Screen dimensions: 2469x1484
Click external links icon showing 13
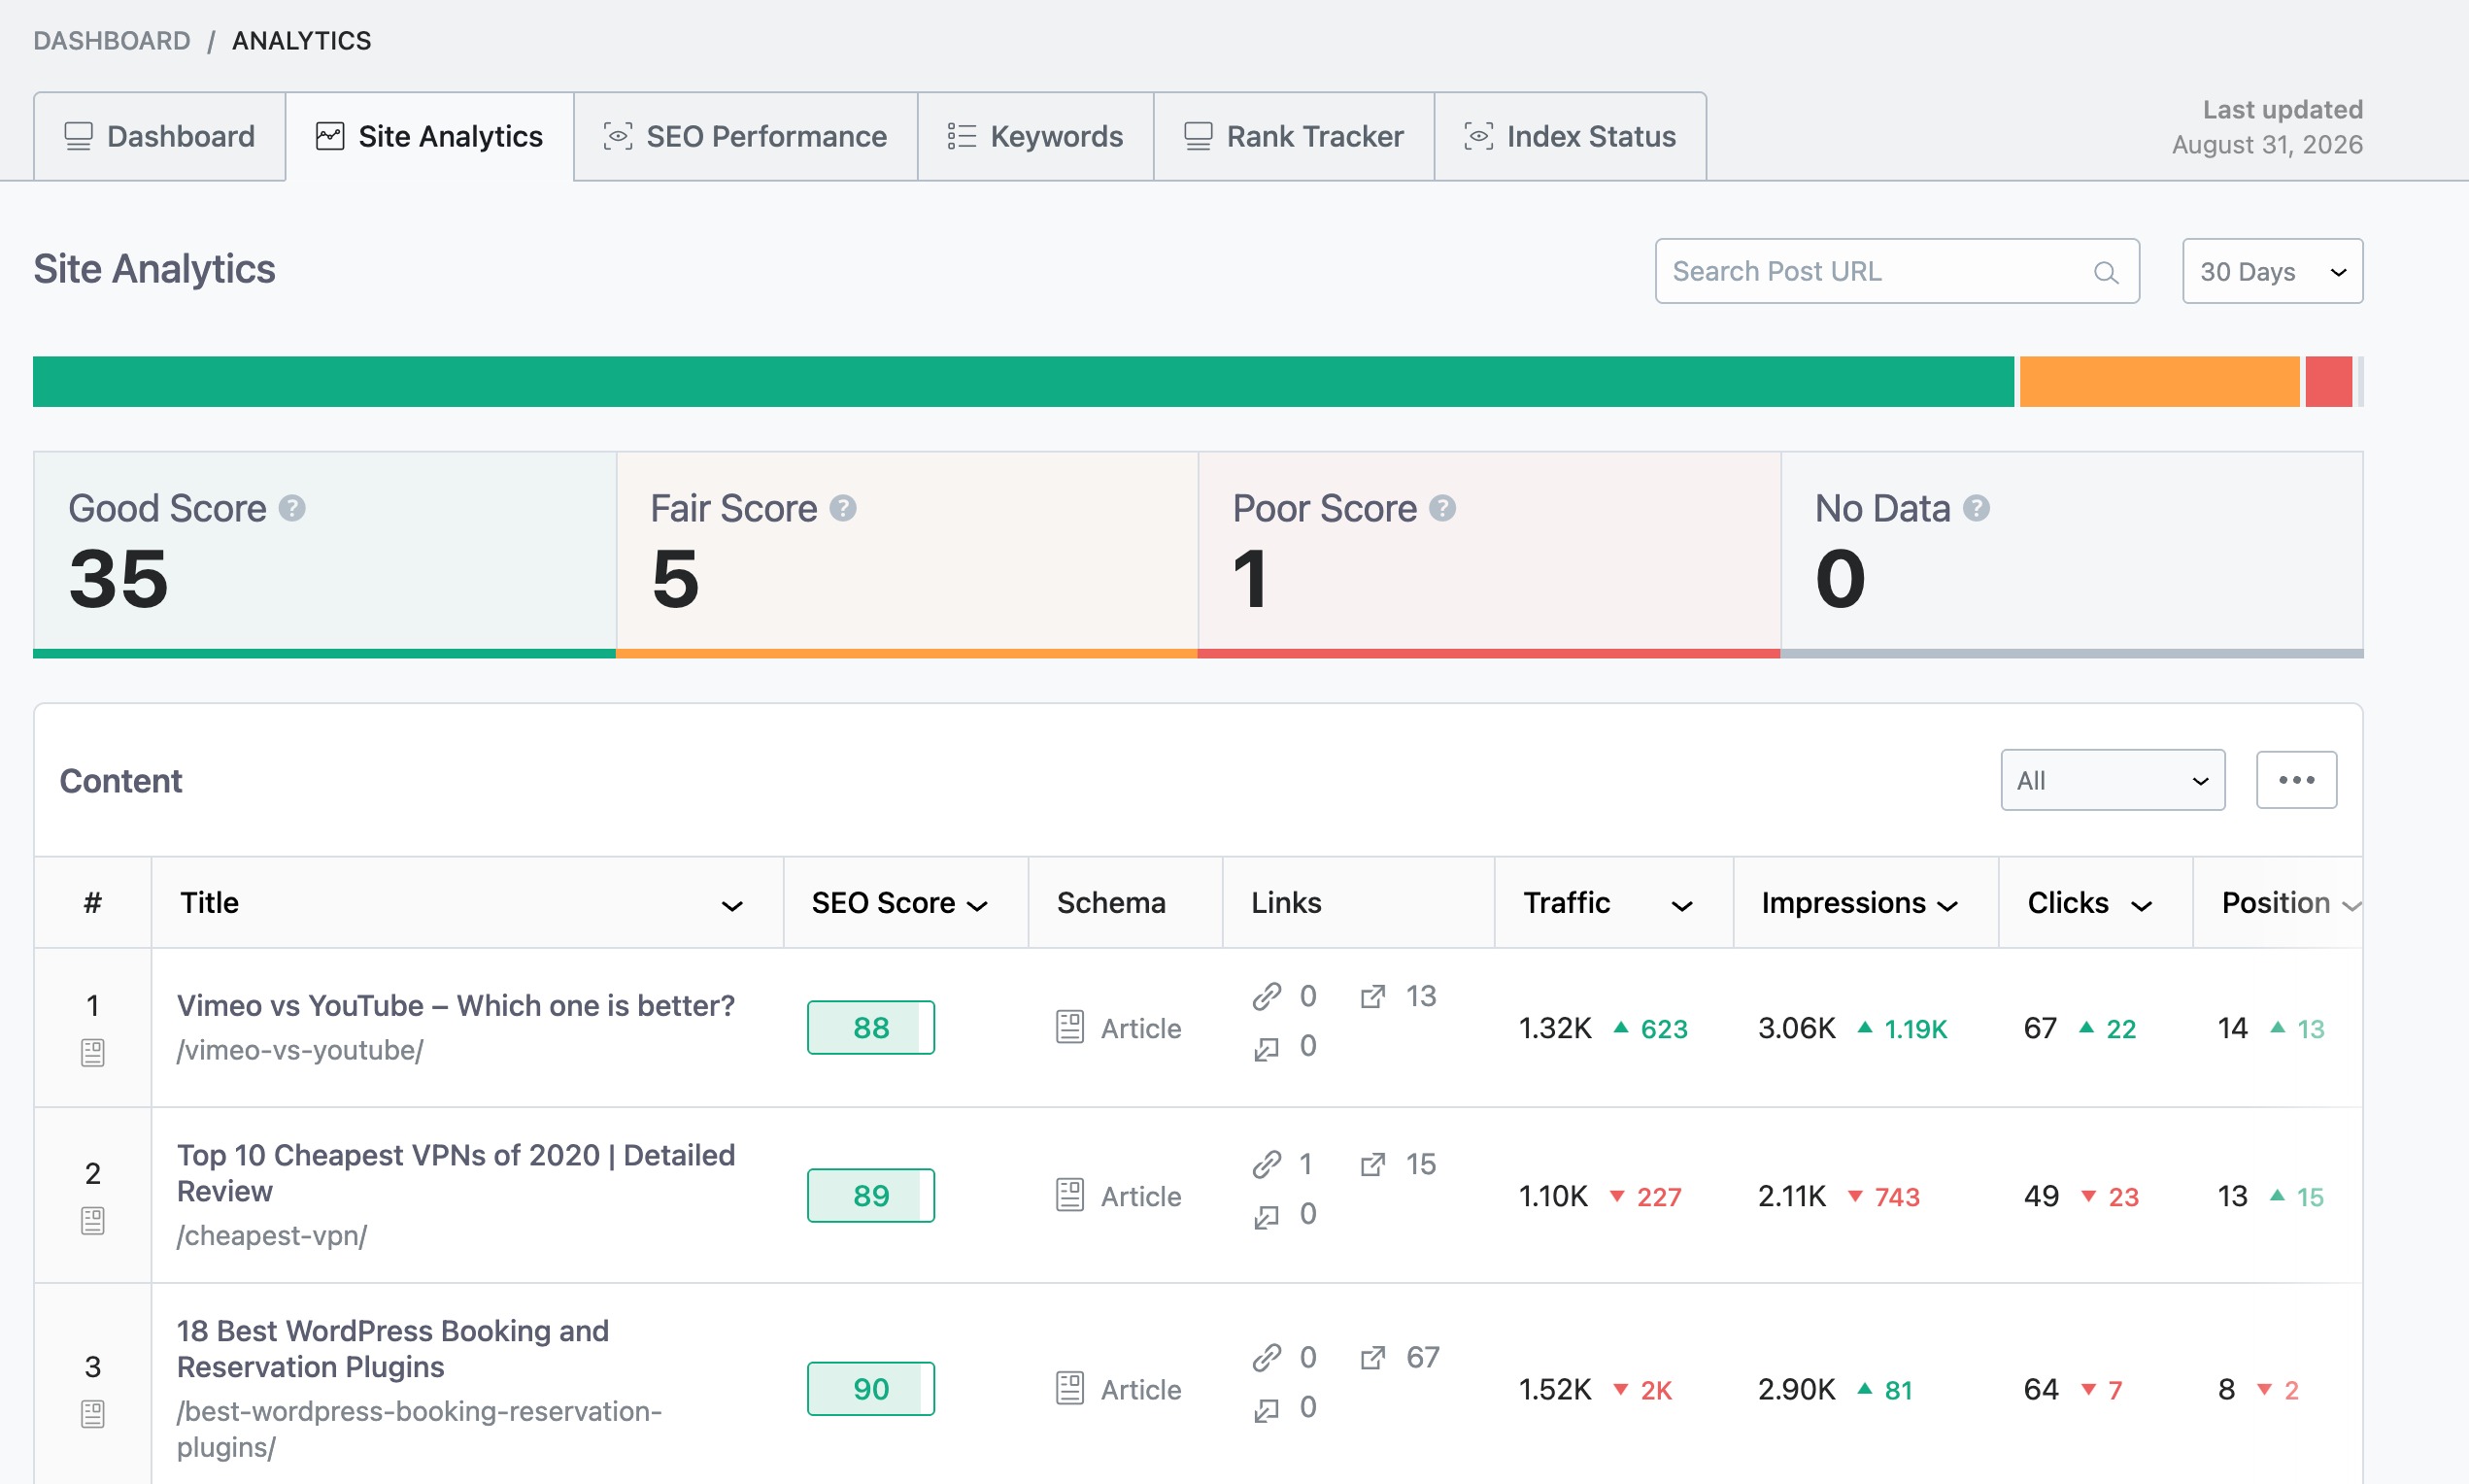click(x=1373, y=996)
